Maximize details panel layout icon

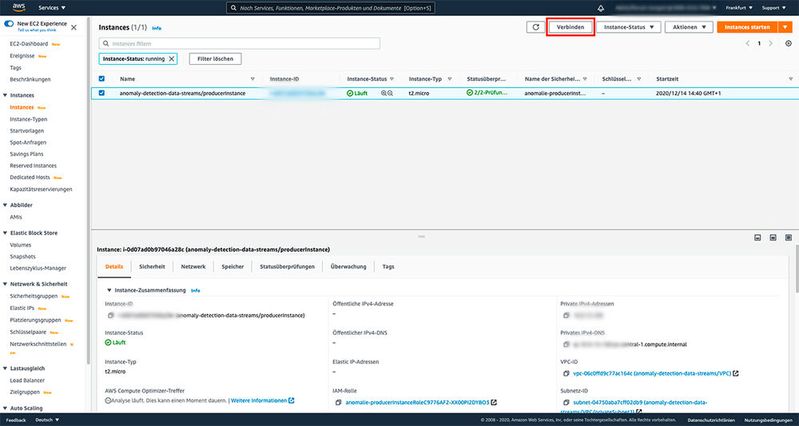click(788, 237)
